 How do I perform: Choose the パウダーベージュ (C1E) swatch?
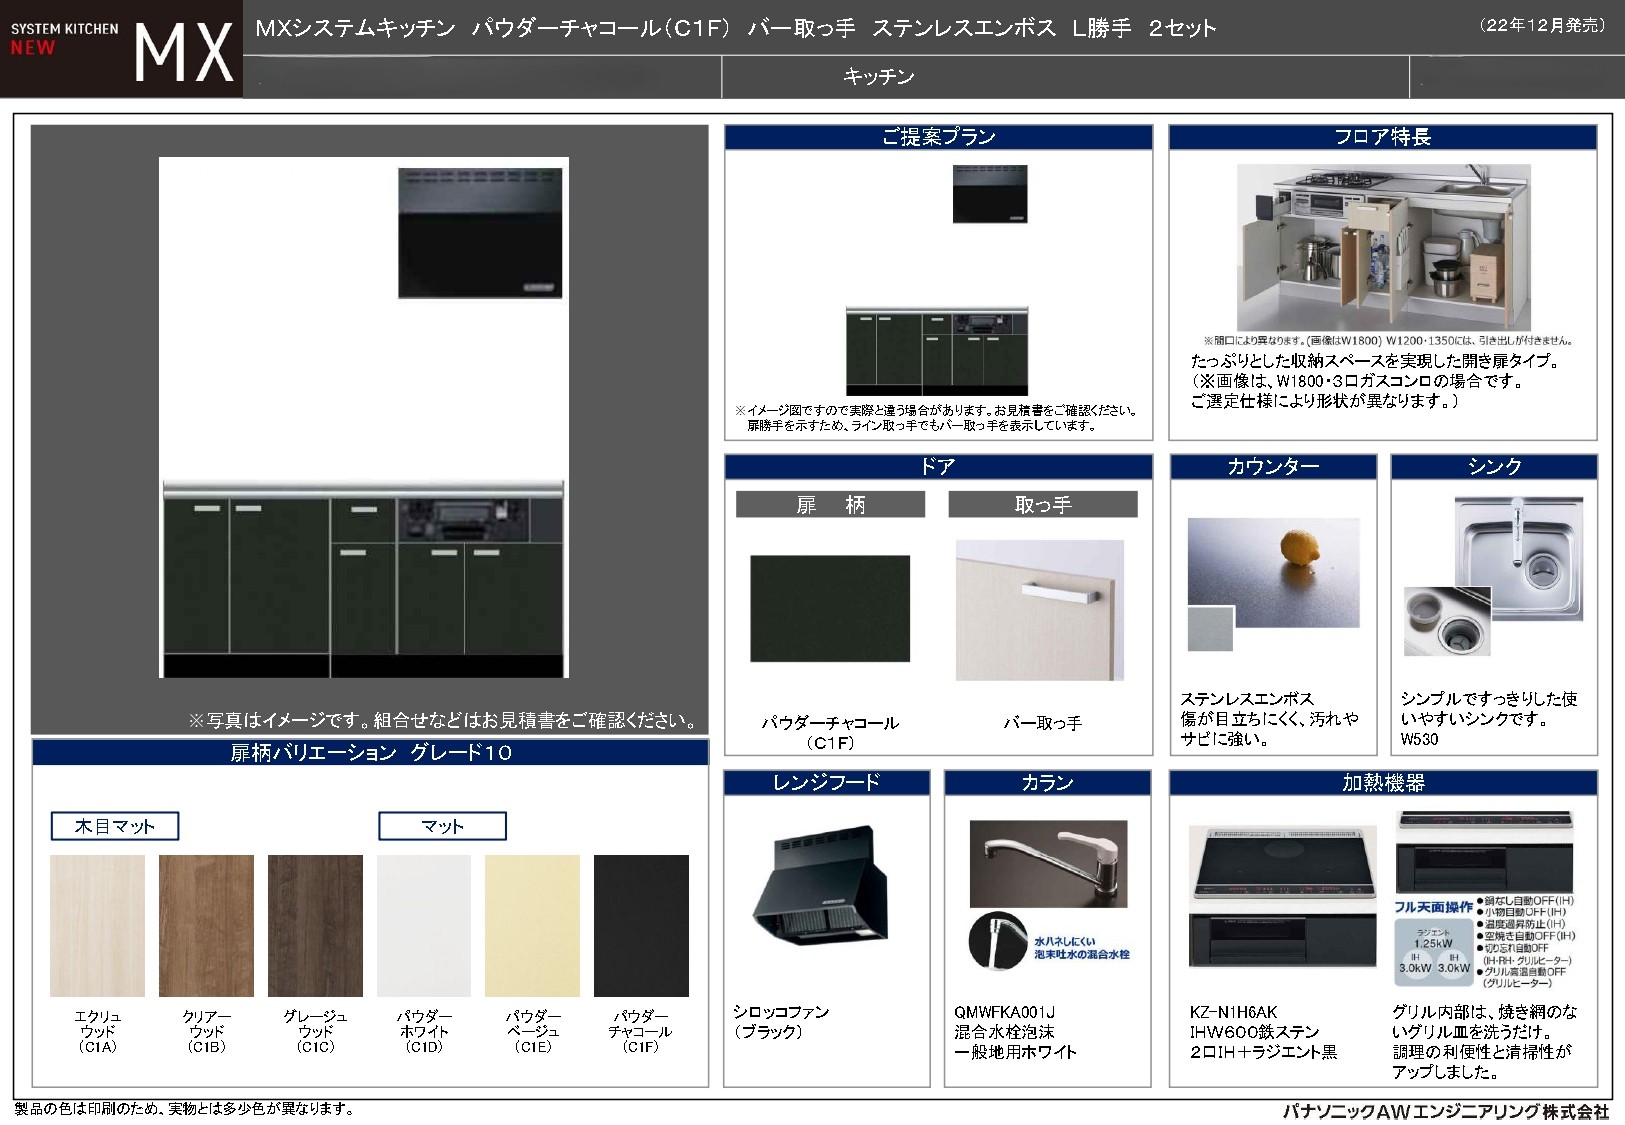pyautogui.click(x=532, y=926)
